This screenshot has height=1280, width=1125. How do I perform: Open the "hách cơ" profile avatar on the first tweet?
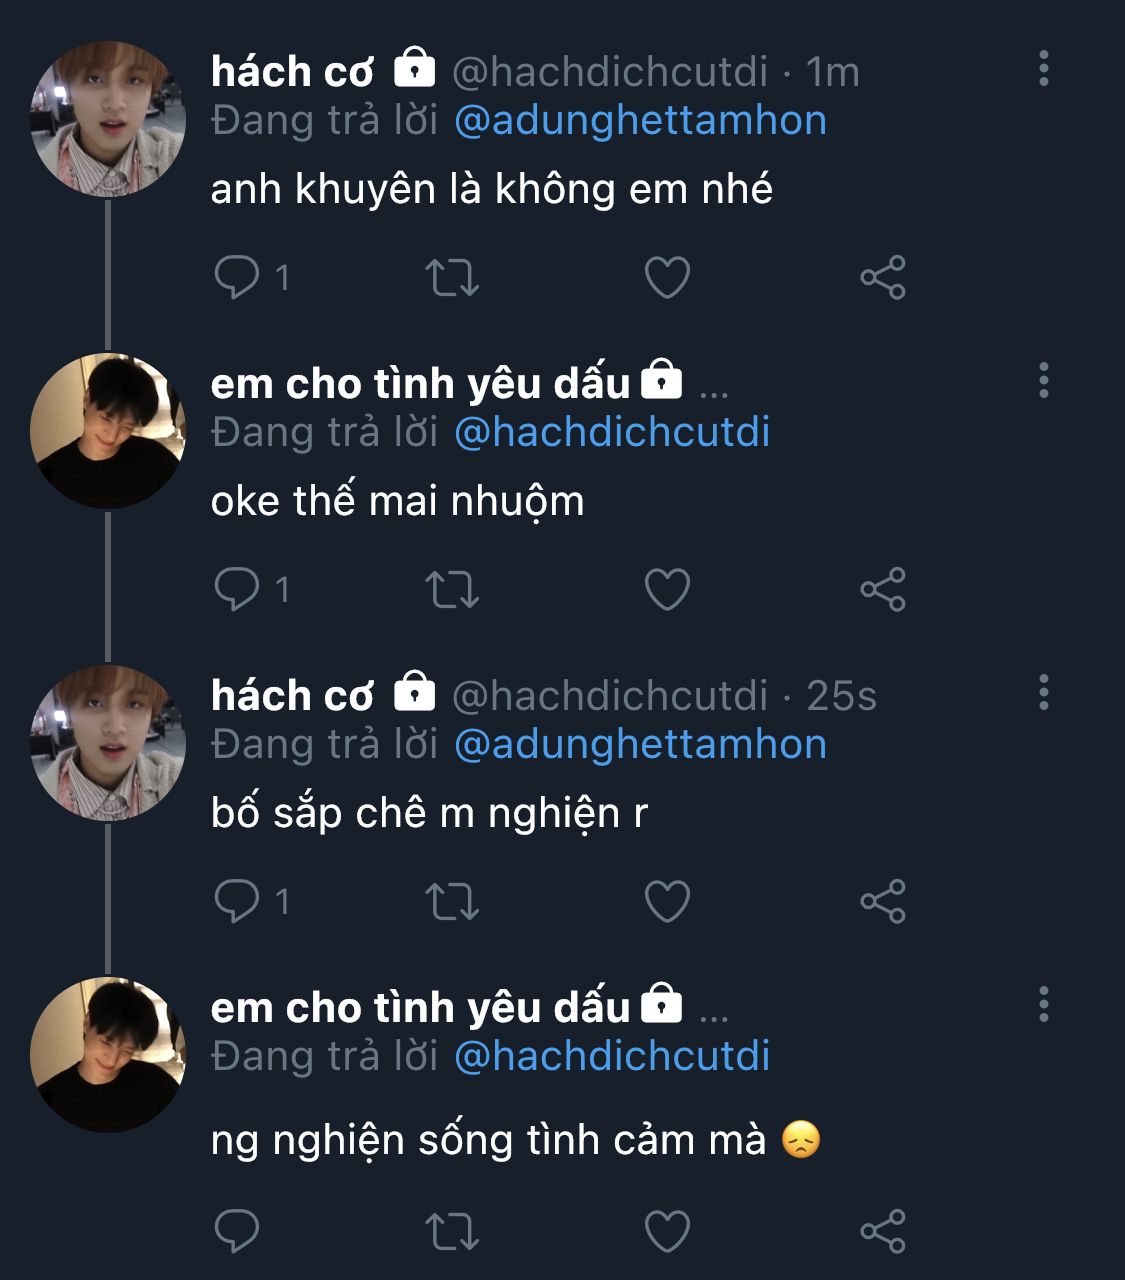[108, 119]
